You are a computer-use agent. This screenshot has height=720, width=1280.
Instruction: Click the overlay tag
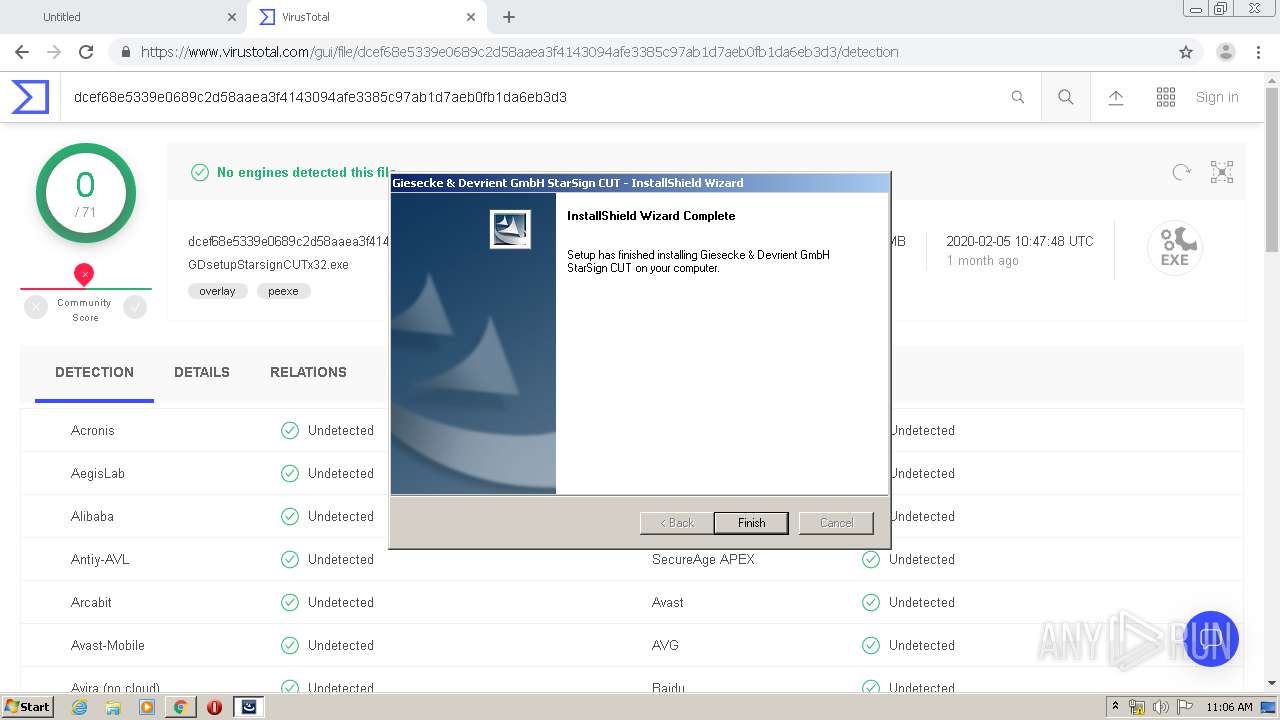coord(217,291)
